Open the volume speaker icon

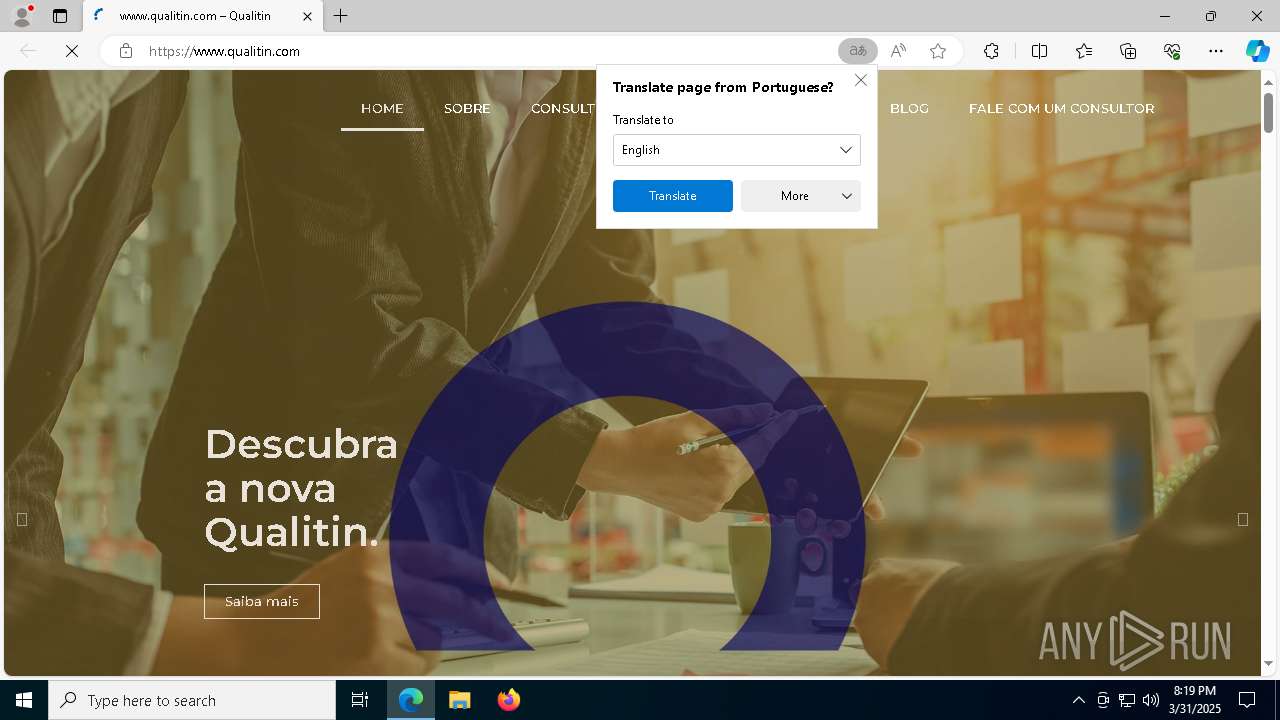click(1151, 700)
